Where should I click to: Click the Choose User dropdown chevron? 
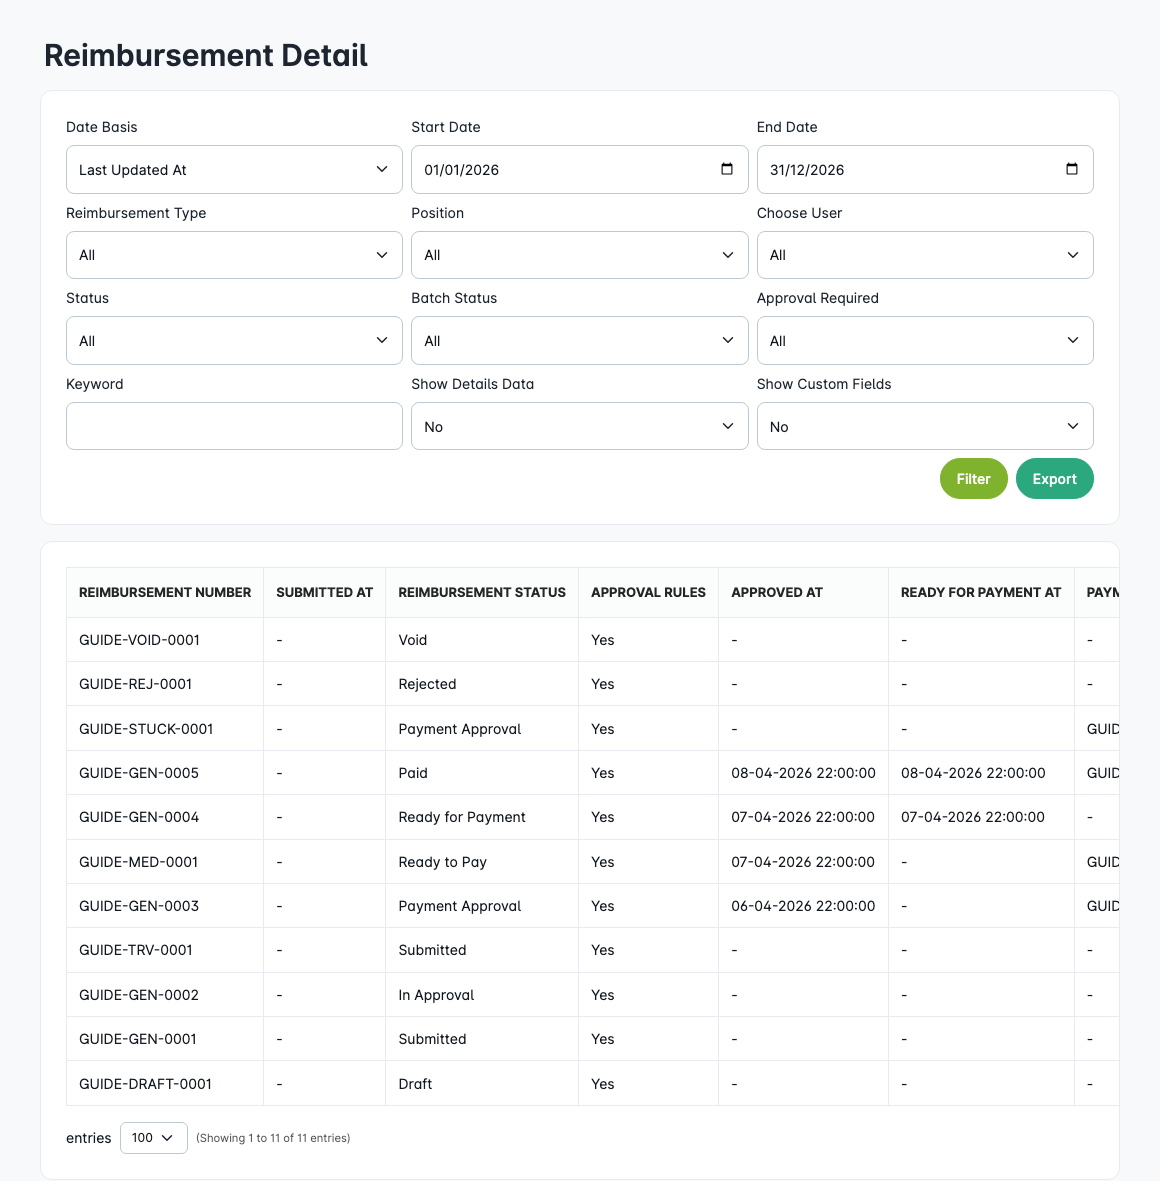[1075, 255]
